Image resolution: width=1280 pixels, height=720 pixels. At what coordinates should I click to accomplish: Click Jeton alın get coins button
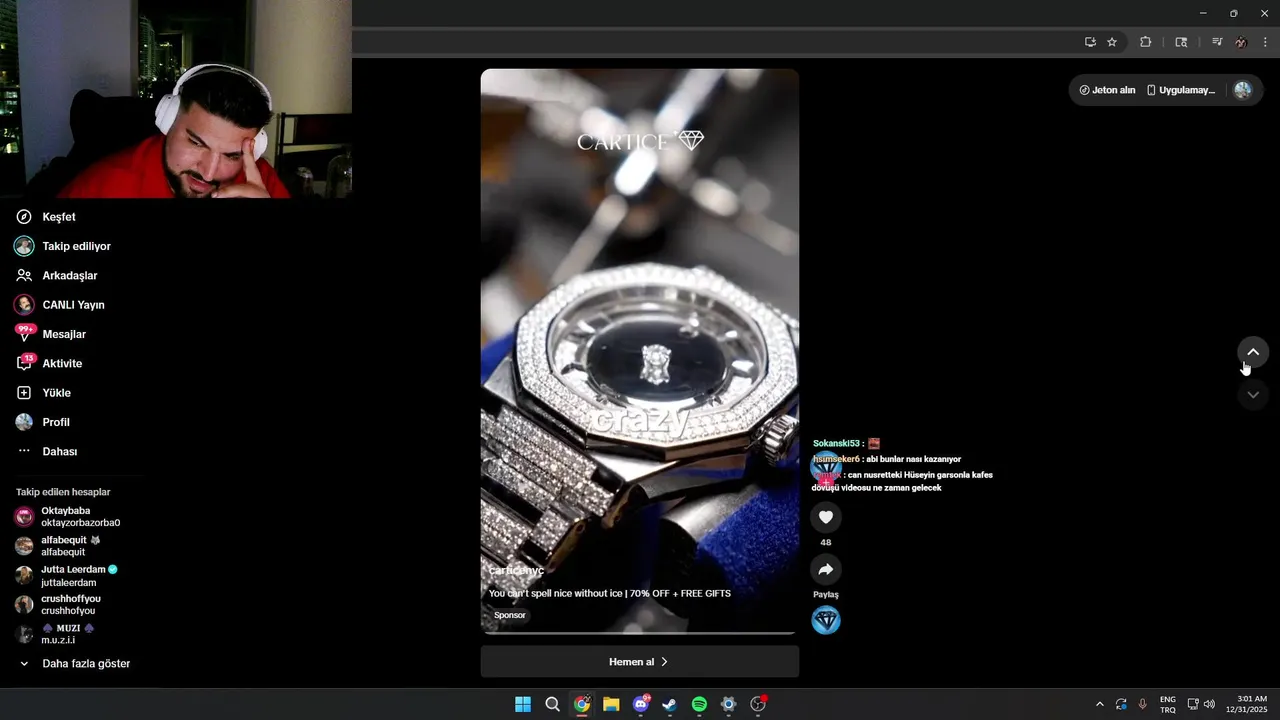tap(1107, 90)
